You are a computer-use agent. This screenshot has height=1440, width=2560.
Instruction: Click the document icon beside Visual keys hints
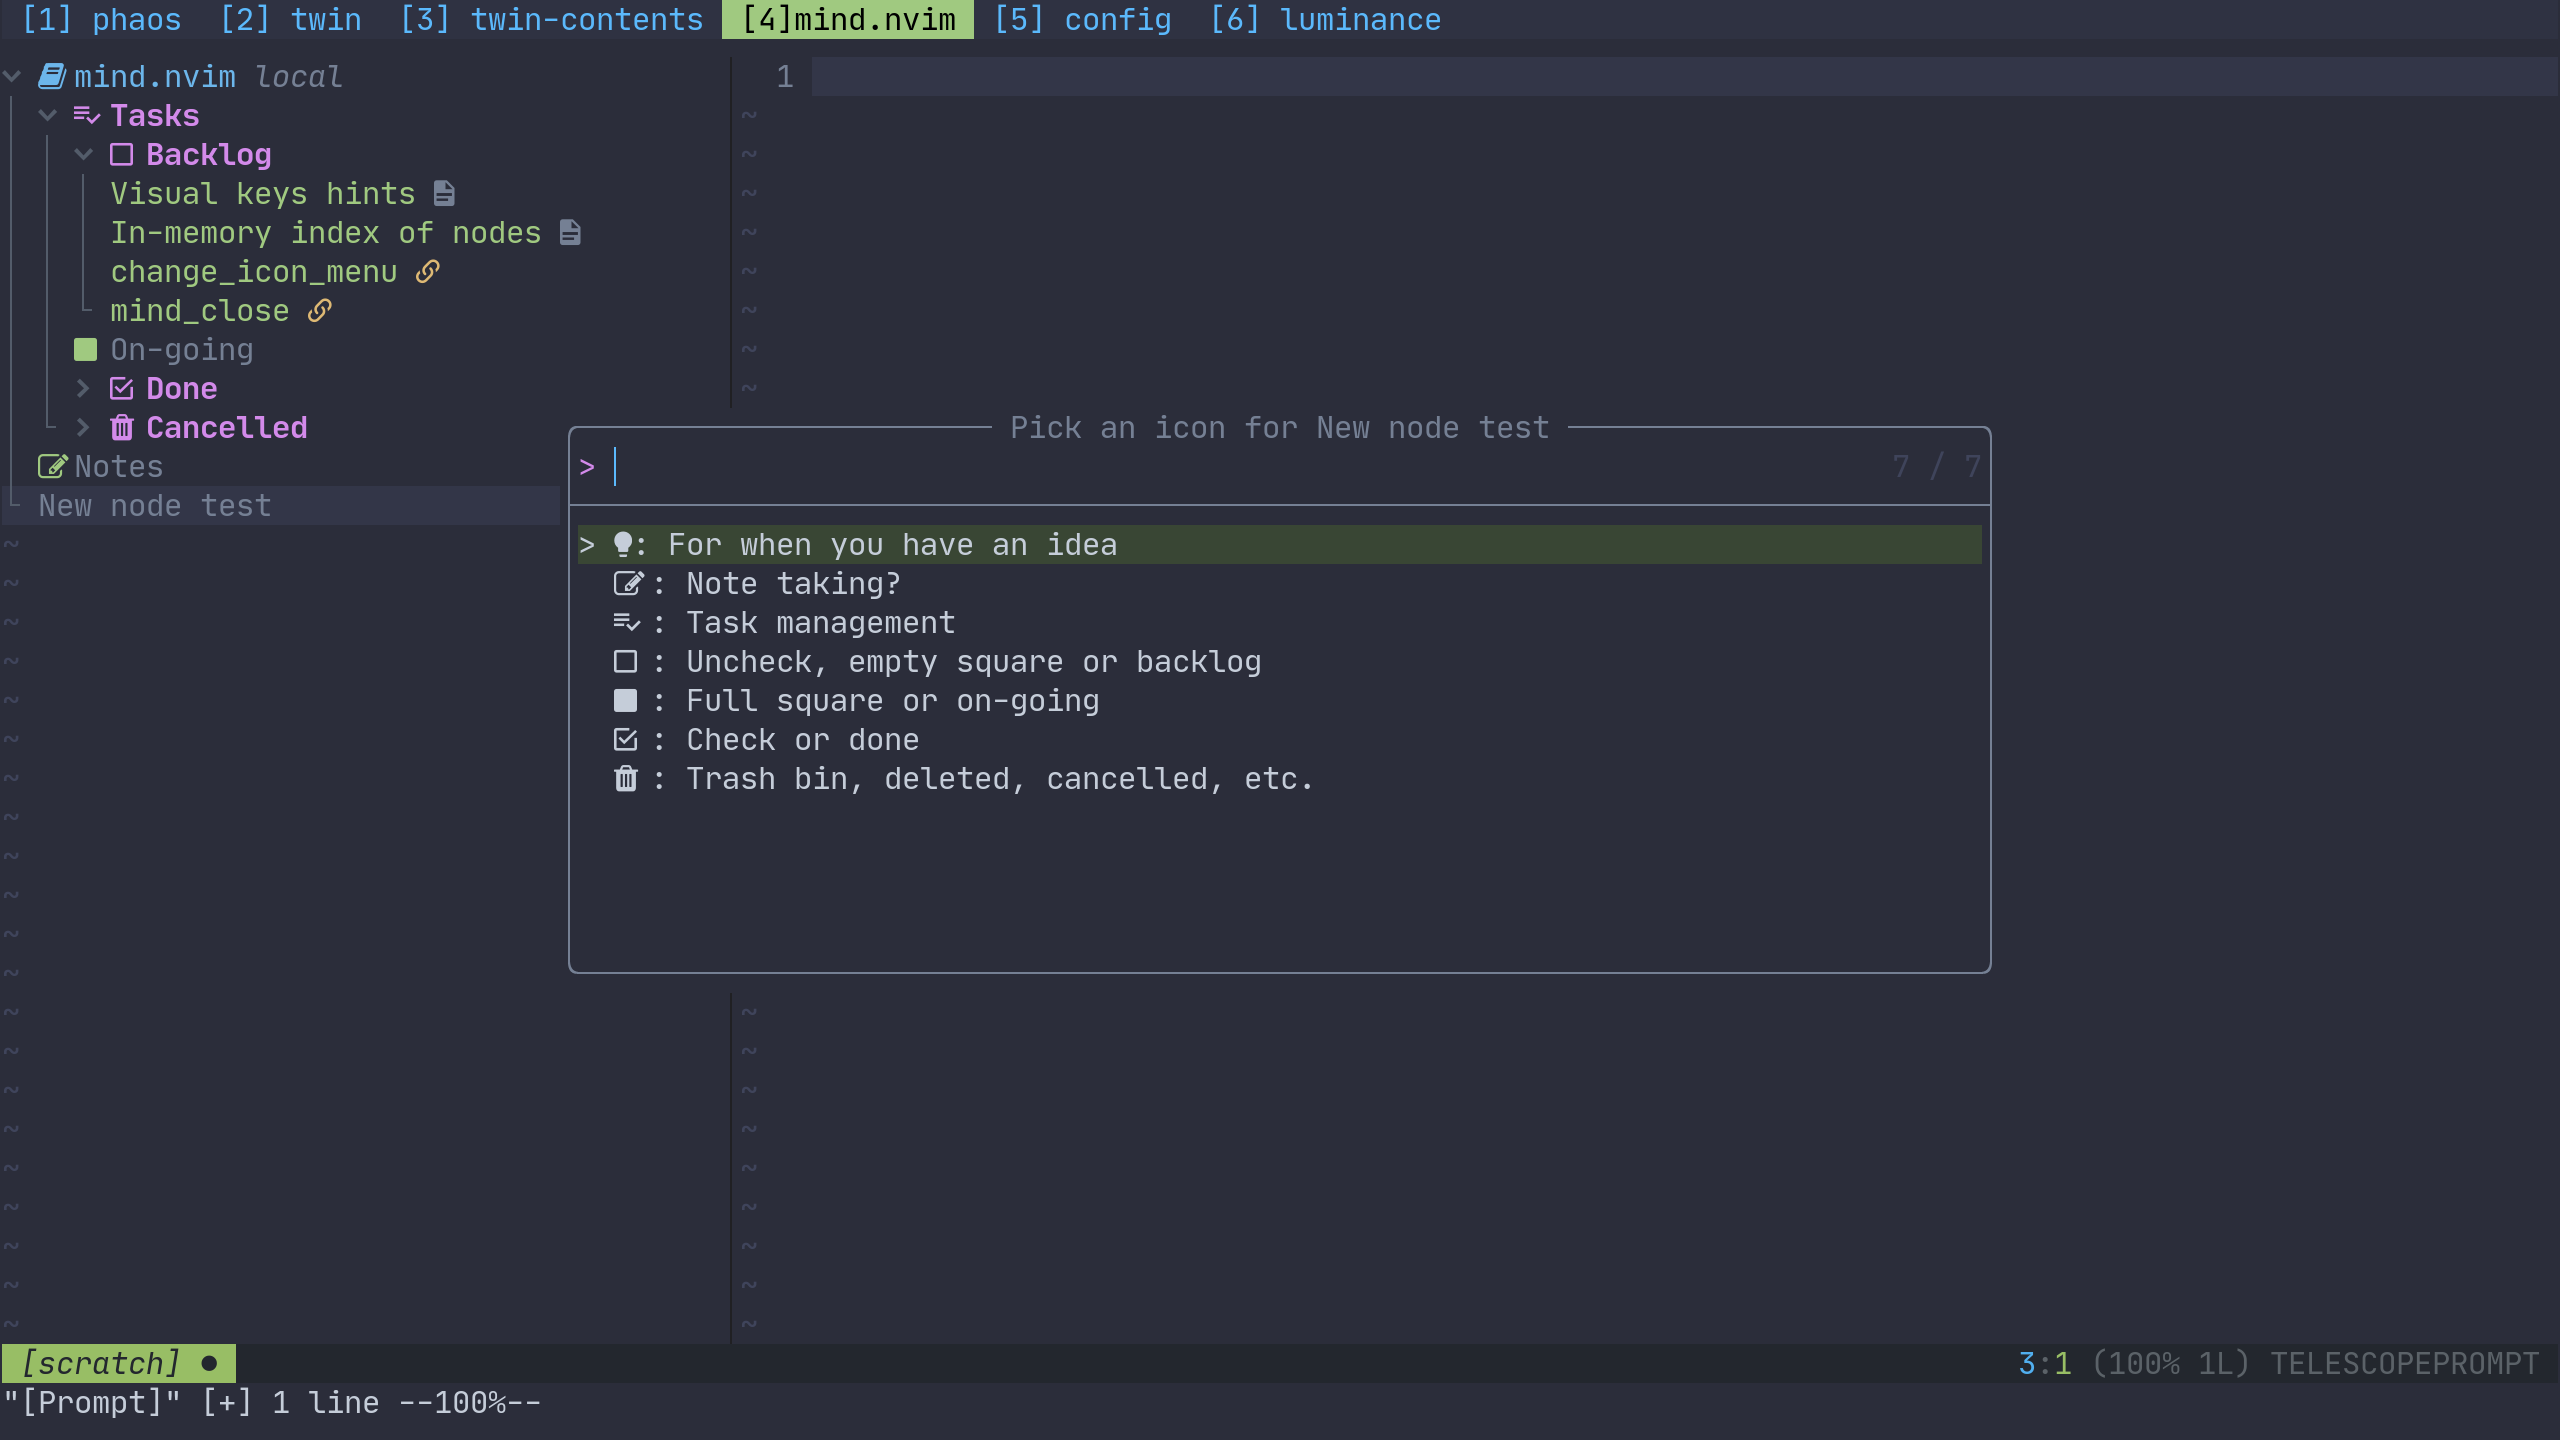click(443, 192)
